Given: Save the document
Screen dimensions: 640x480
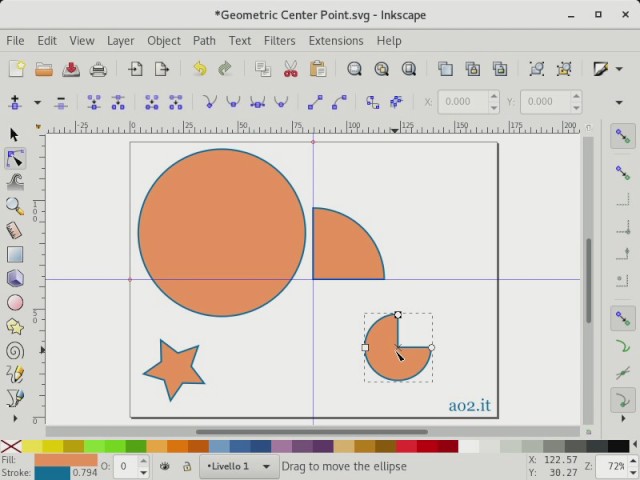Looking at the screenshot, I should click(71, 69).
